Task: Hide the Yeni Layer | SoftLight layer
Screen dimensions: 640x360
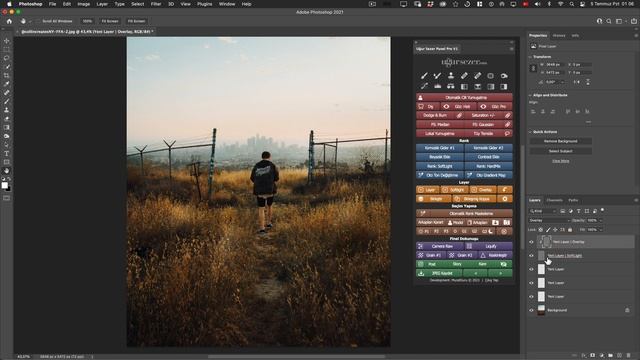Action: click(x=531, y=256)
